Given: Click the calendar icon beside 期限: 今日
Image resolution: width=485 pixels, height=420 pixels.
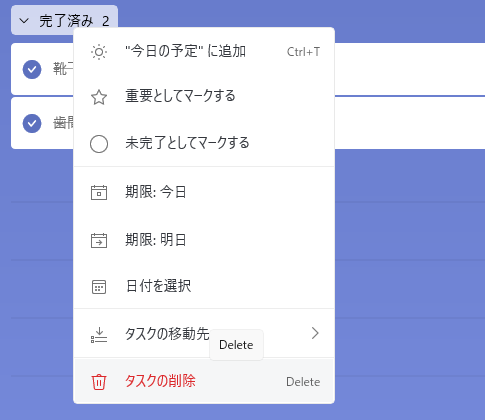Looking at the screenshot, I should click(99, 192).
